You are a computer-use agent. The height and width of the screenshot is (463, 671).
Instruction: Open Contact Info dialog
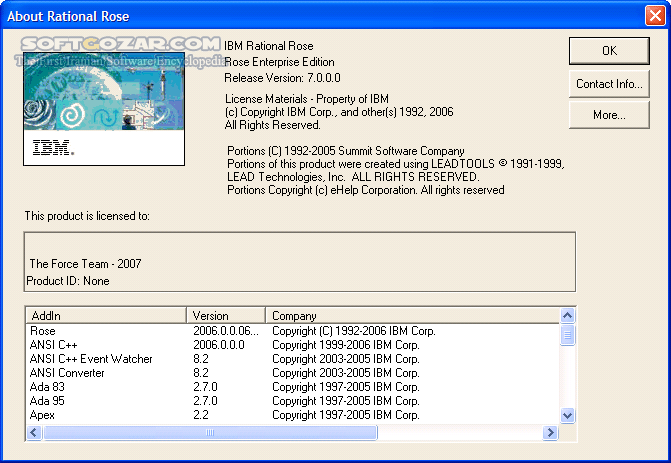click(x=609, y=84)
